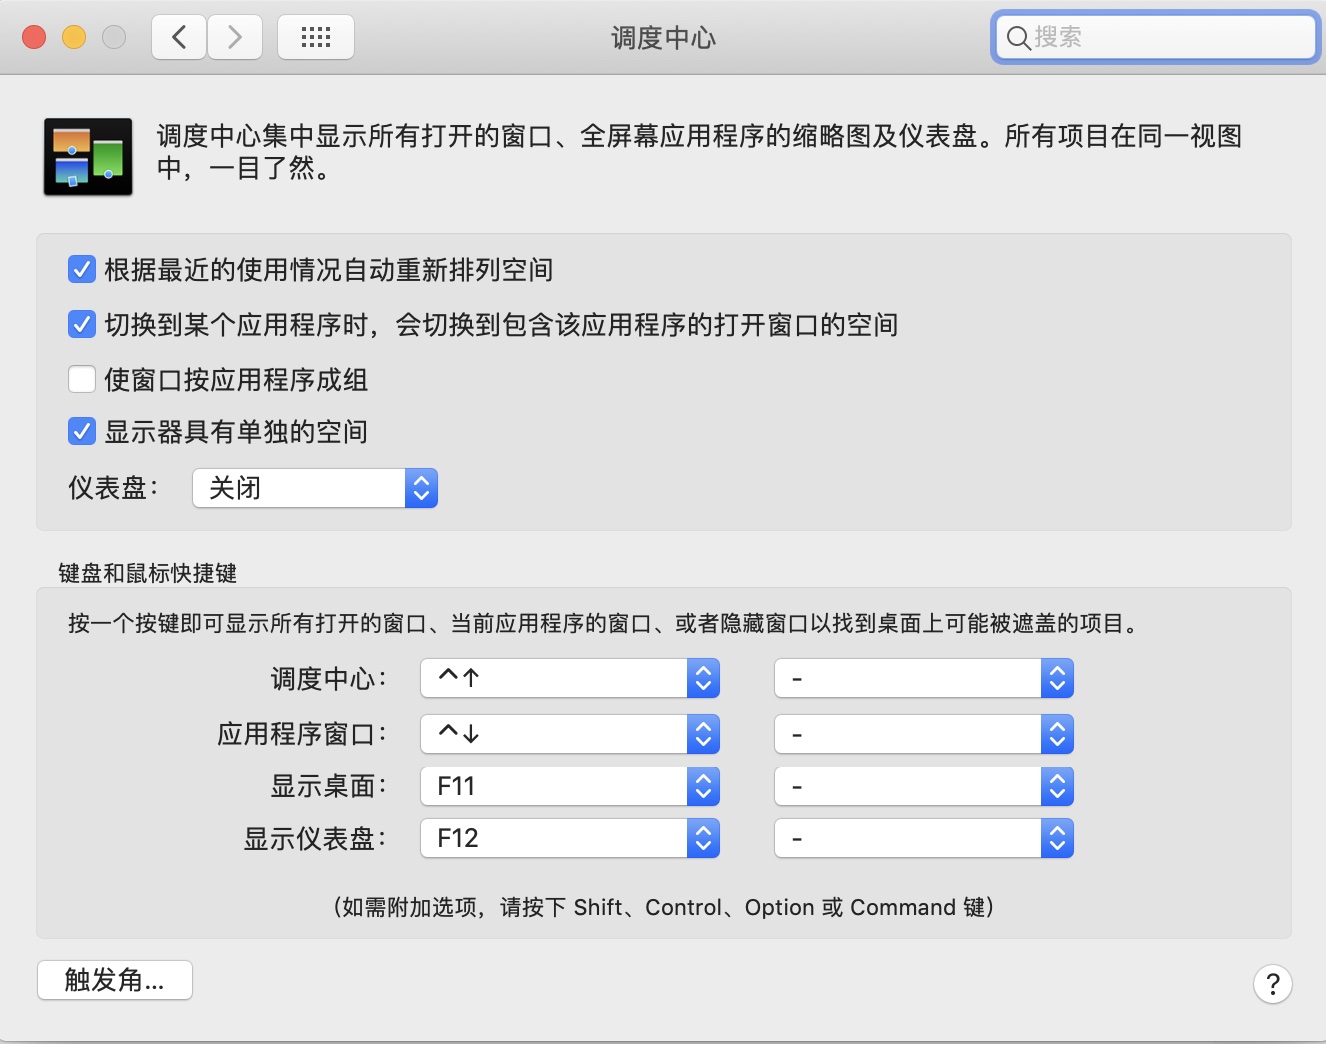Open 调度中心 keyboard shortcut dropdown
The height and width of the screenshot is (1044, 1326).
pos(570,678)
